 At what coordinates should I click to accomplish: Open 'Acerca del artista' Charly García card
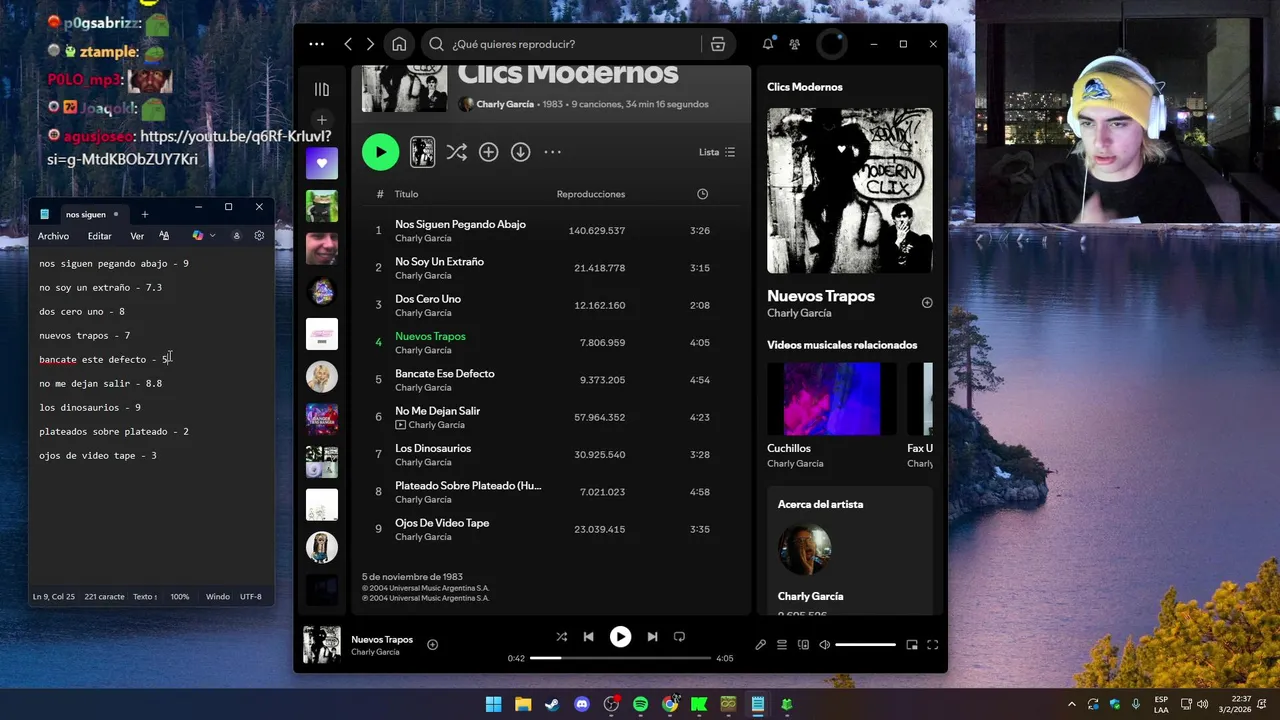(850, 550)
